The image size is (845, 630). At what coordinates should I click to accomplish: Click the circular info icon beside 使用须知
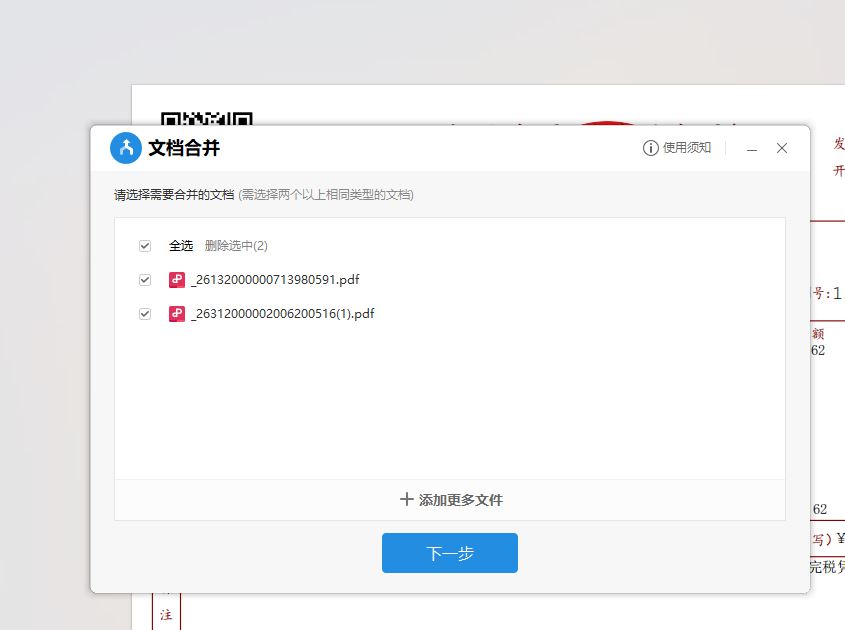pyautogui.click(x=650, y=147)
